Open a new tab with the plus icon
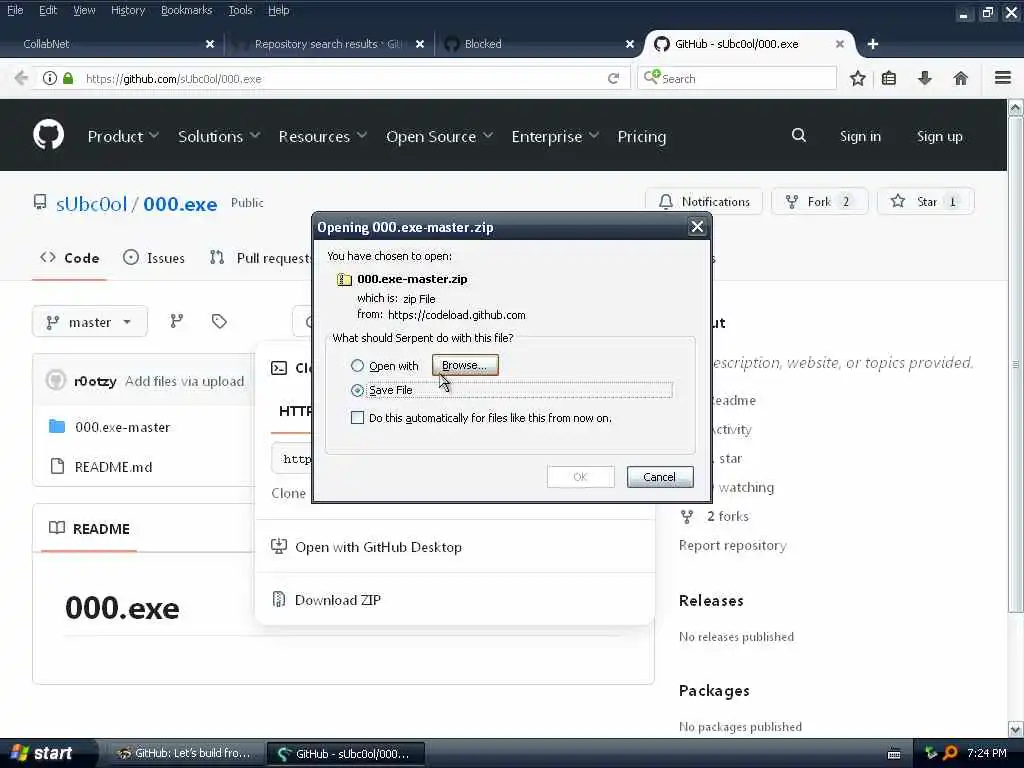Image resolution: width=1024 pixels, height=768 pixels. 872,44
